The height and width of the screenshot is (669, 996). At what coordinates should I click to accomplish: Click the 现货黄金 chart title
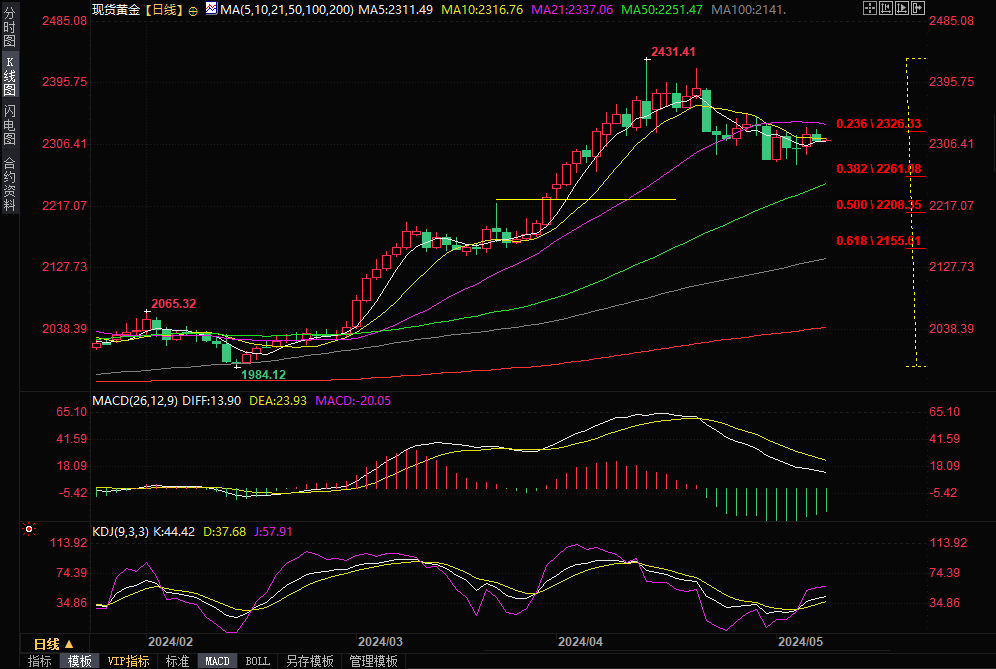tap(116, 10)
